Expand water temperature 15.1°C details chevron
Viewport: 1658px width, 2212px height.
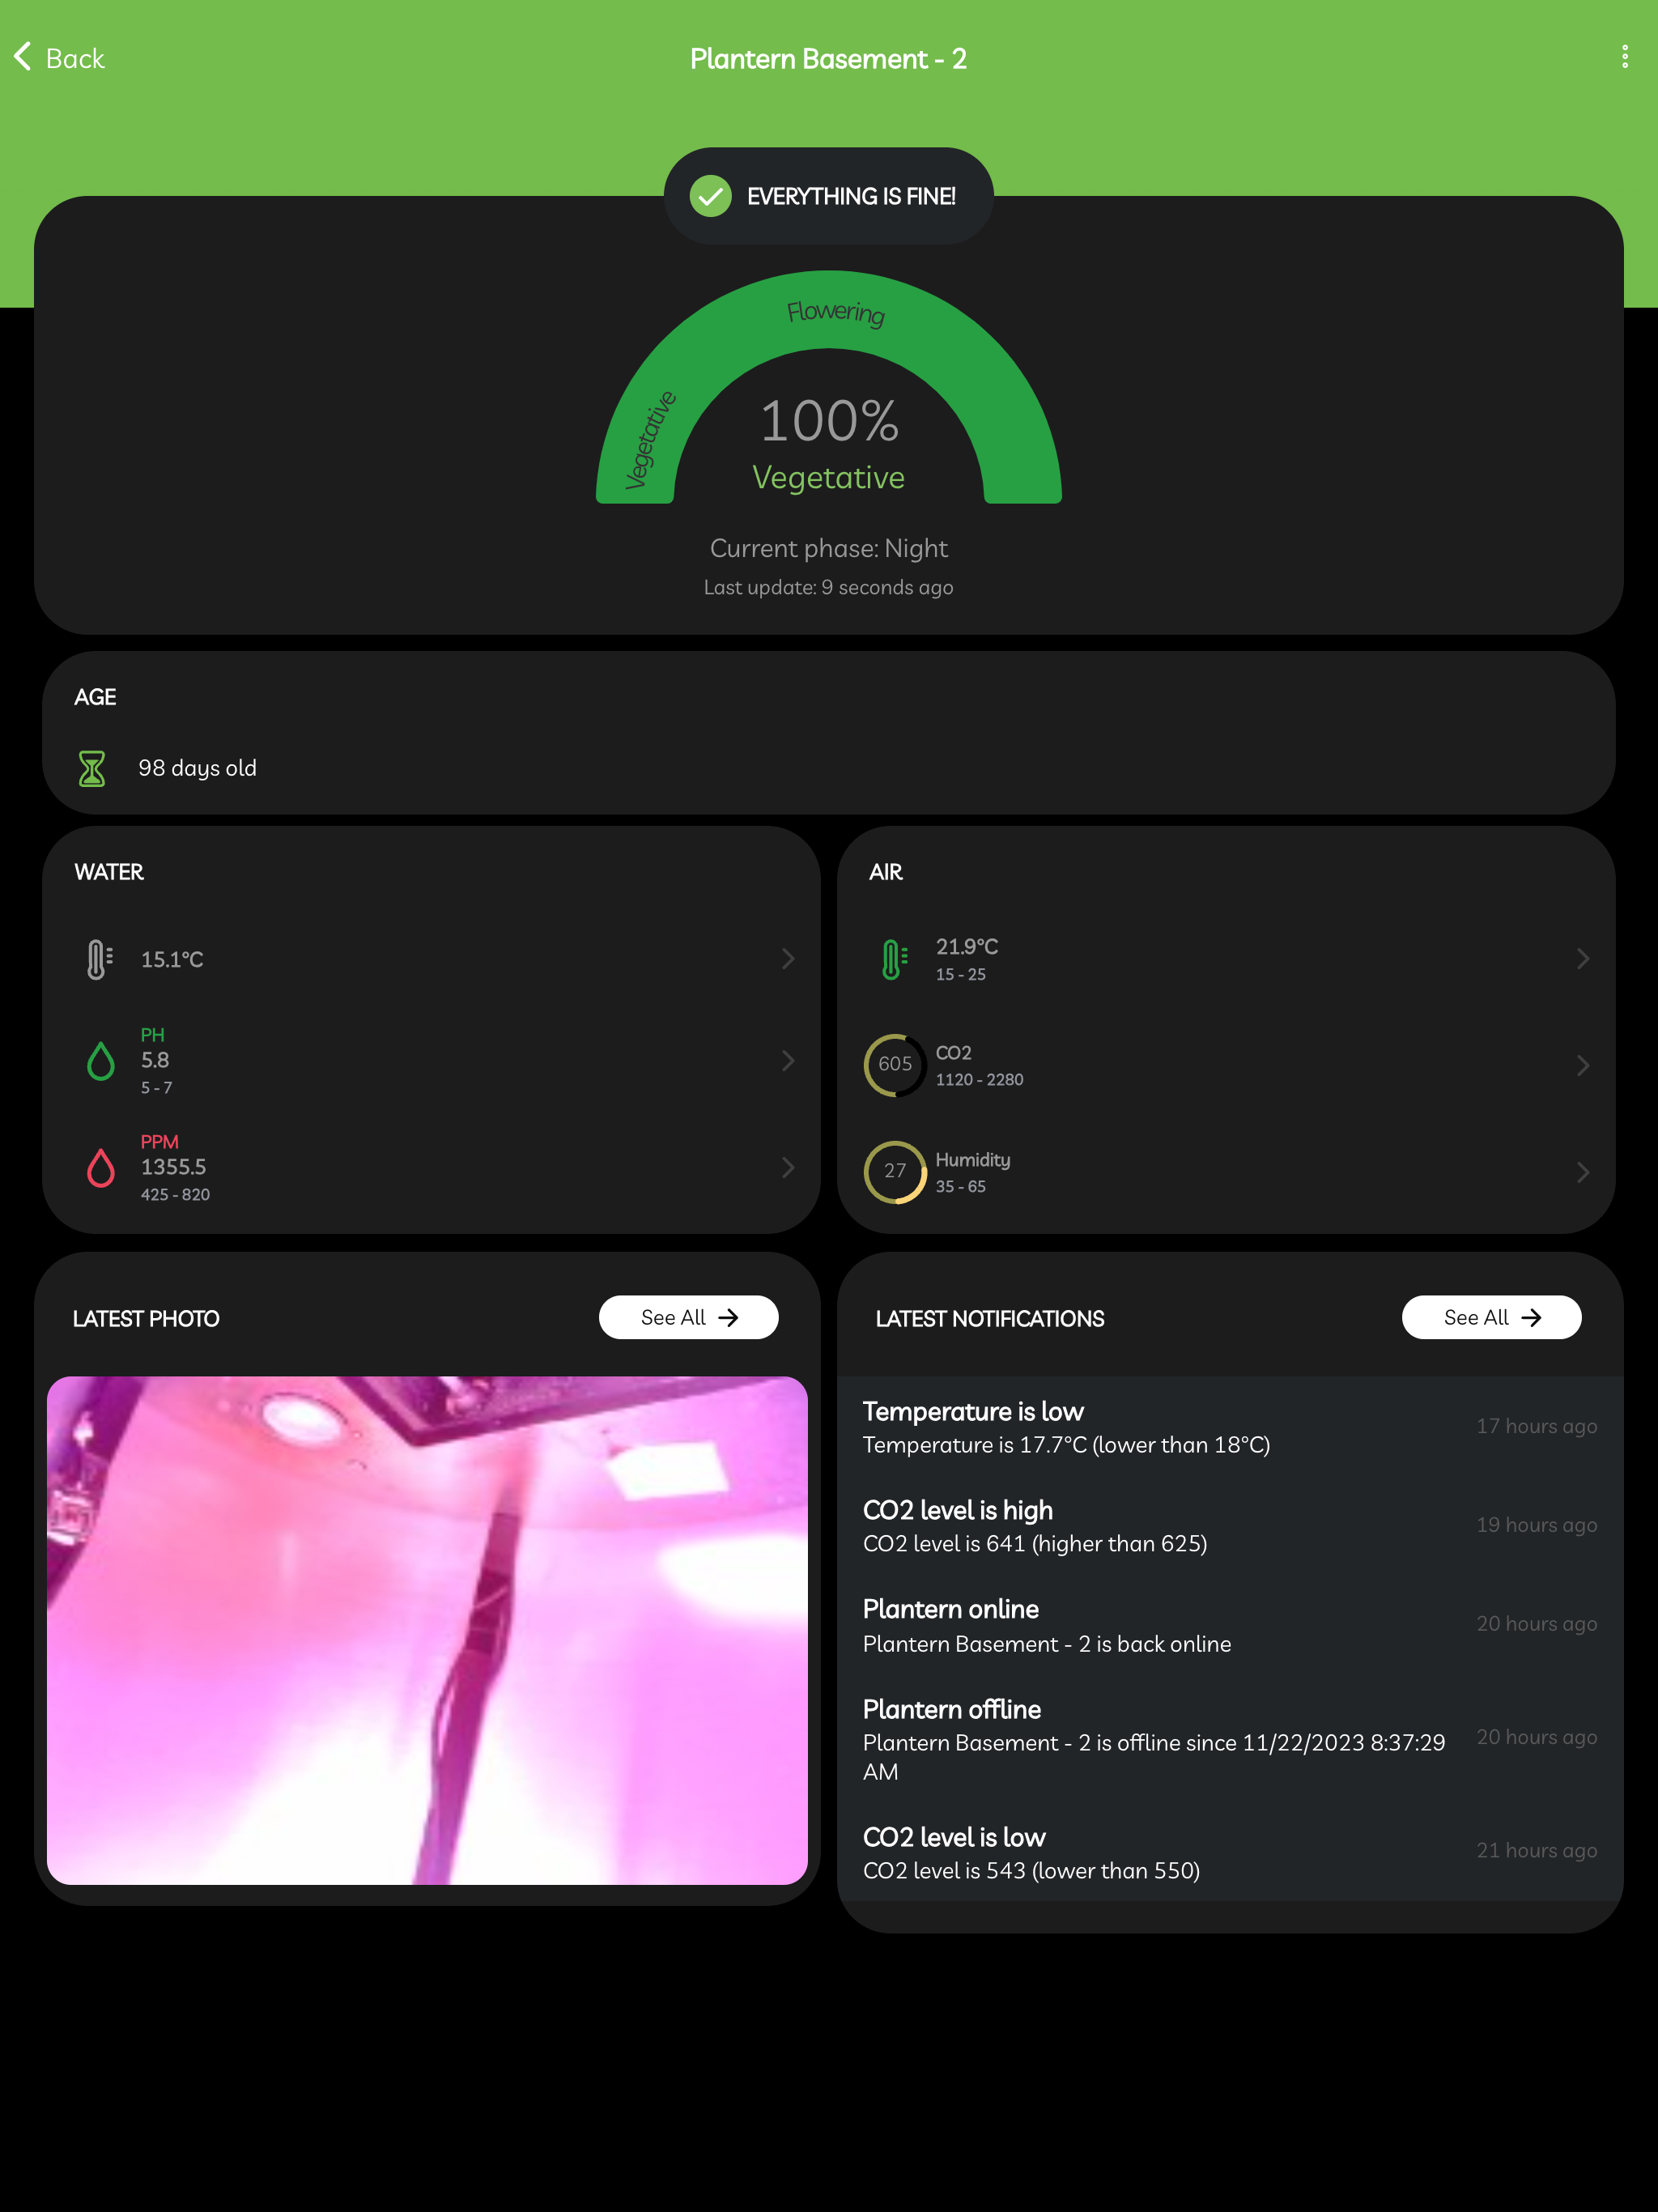coord(788,959)
